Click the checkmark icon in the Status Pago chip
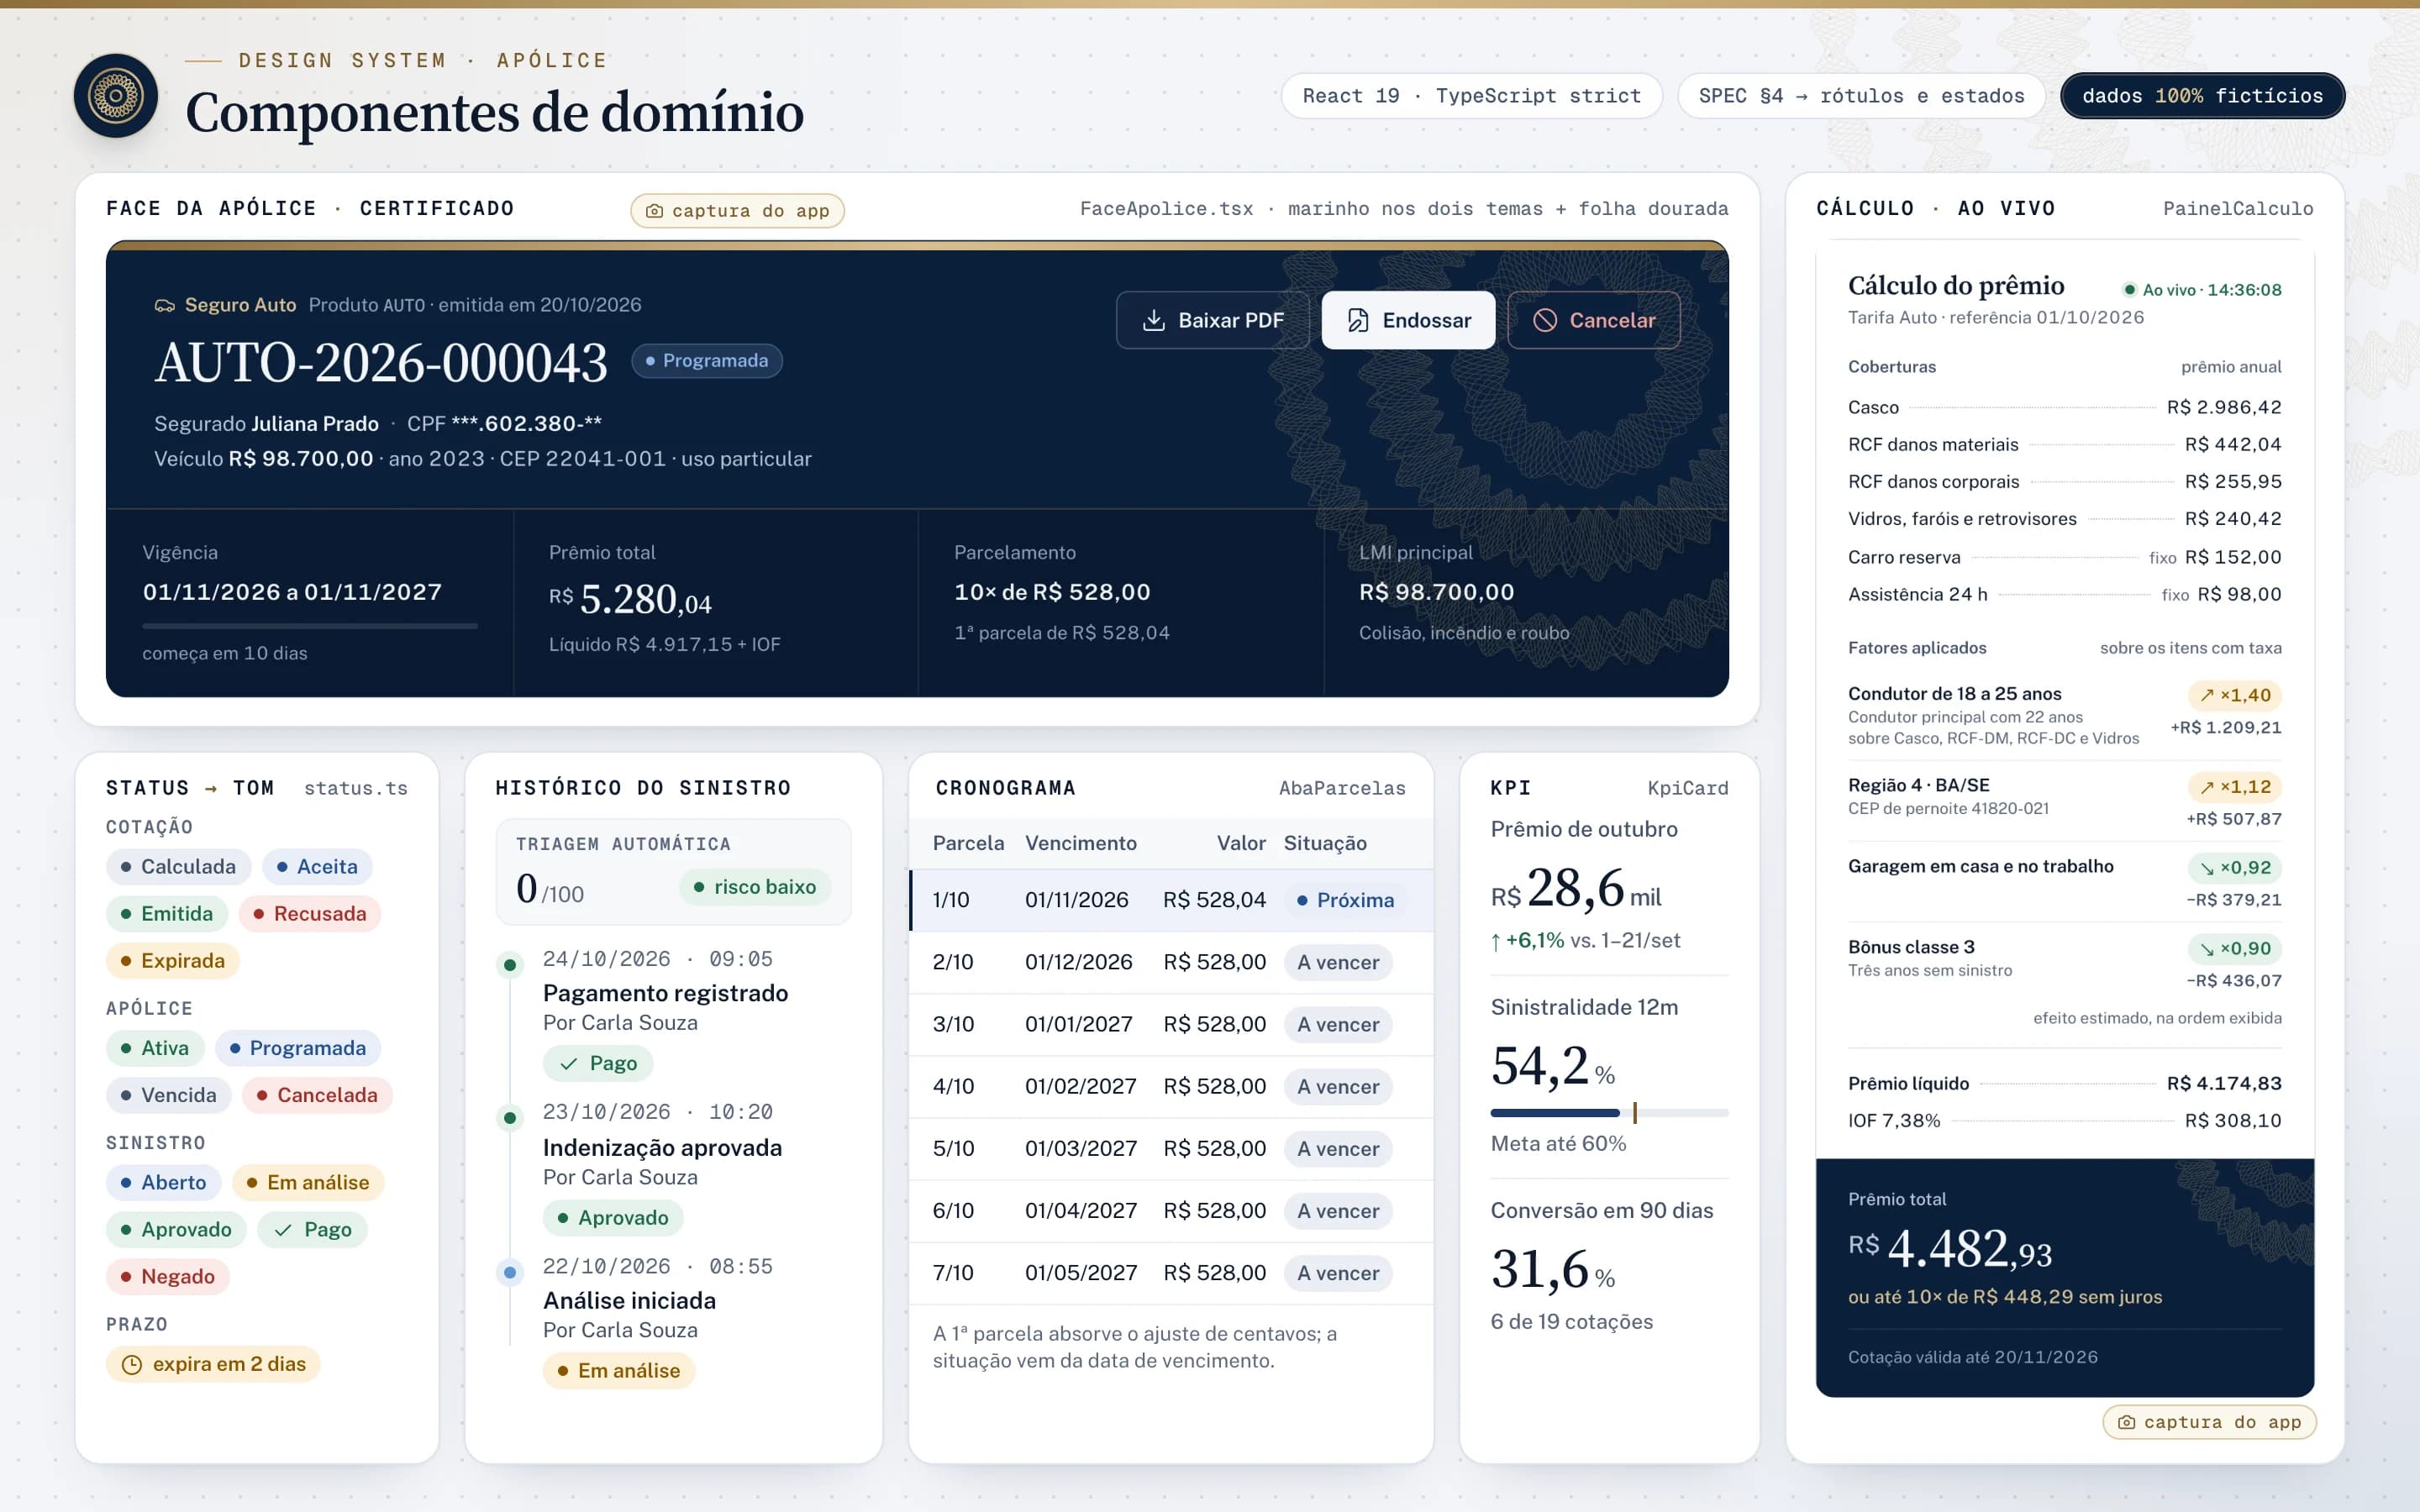Screen dimensions: 2420x1512 283,1230
